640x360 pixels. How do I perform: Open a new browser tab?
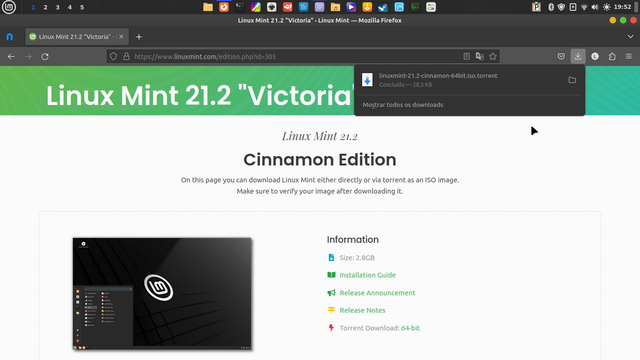point(139,37)
